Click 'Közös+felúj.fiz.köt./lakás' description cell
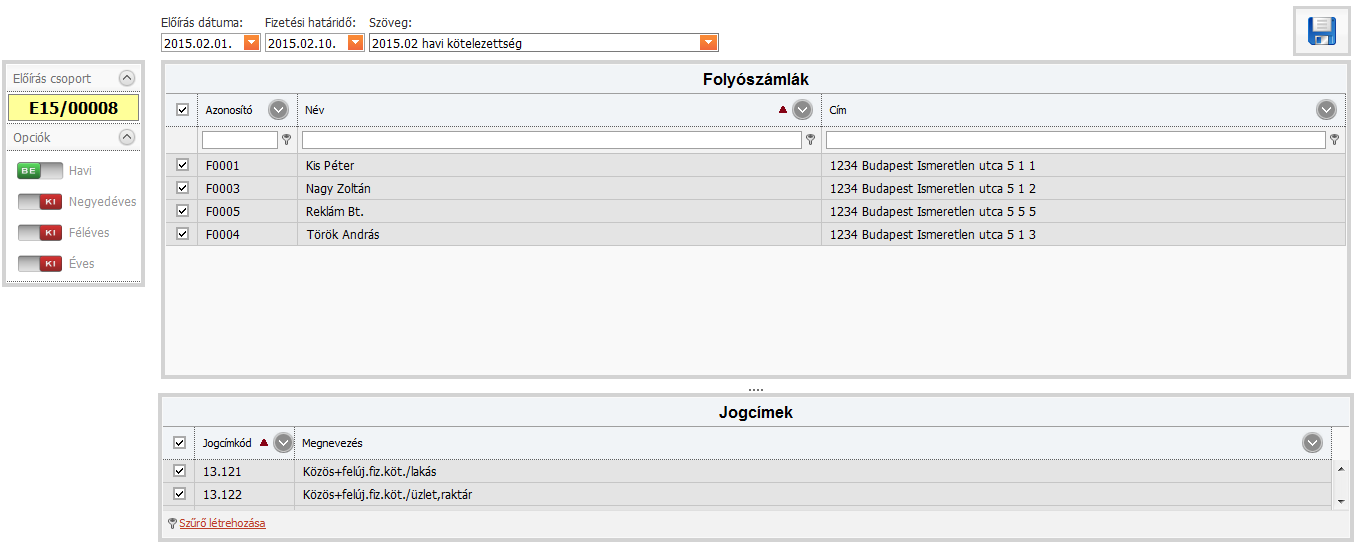The width and height of the screenshot is (1355, 544). 814,471
